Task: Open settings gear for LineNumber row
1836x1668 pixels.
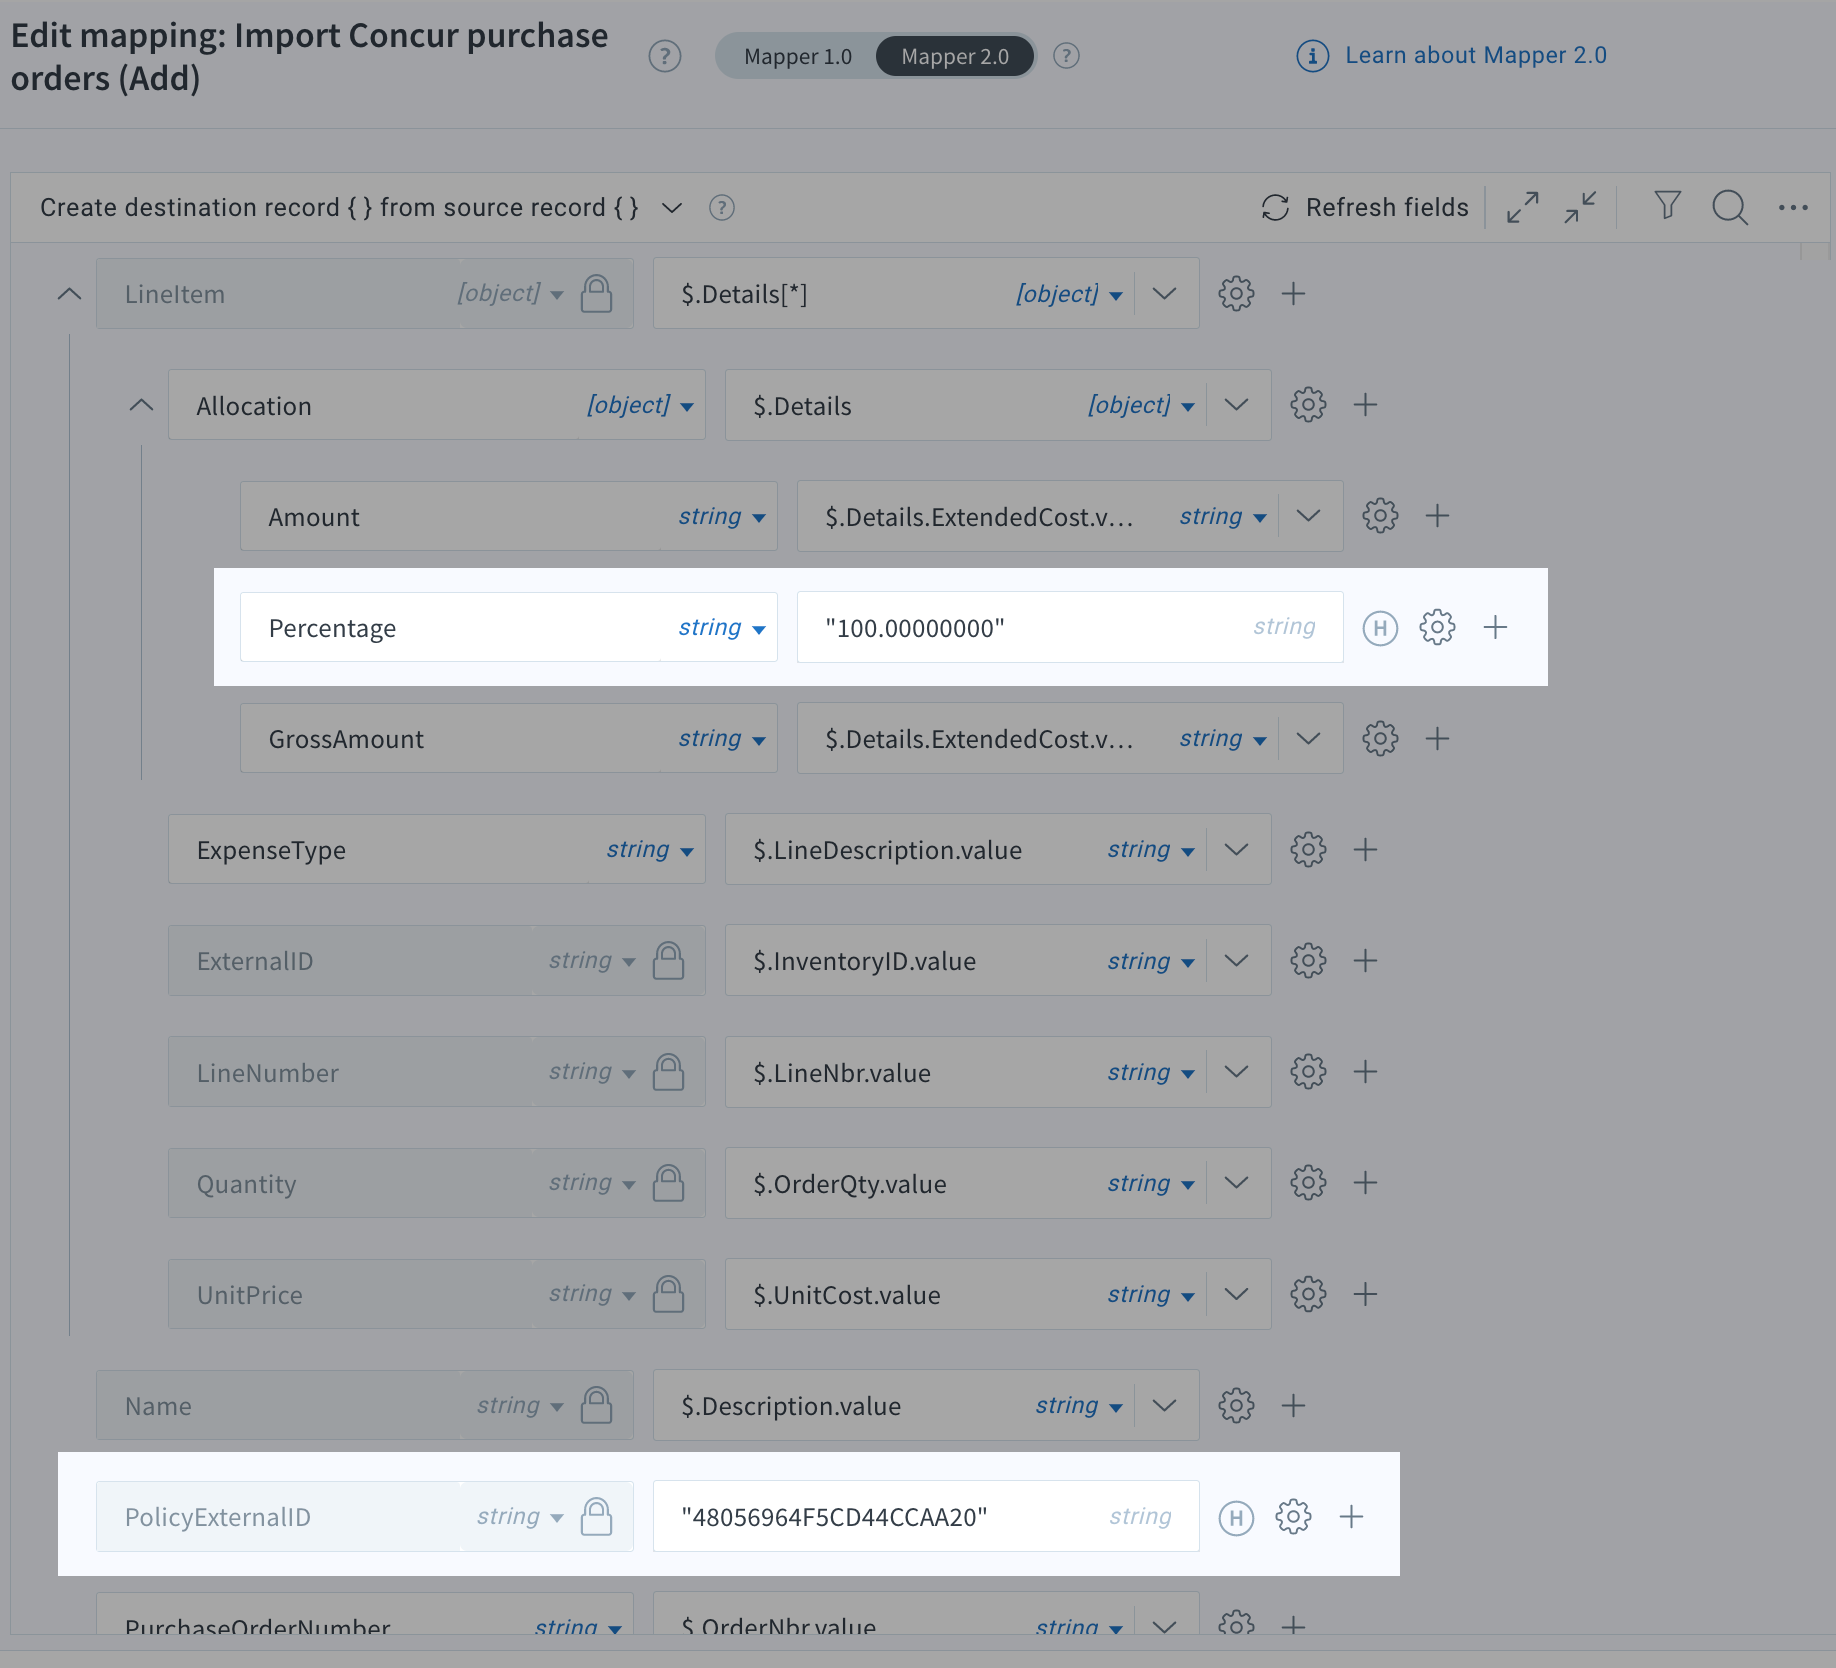Action: click(x=1308, y=1072)
